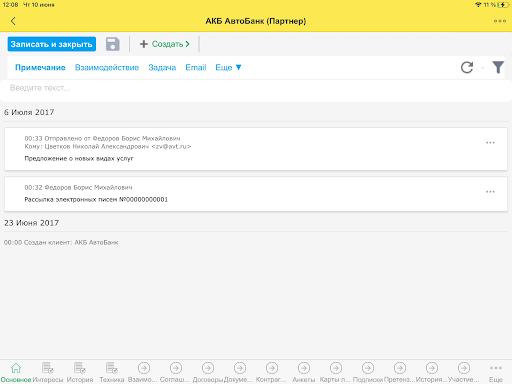Viewport: 512px width, 384px height.
Task: Click the floppy disk save icon
Action: coord(113,44)
